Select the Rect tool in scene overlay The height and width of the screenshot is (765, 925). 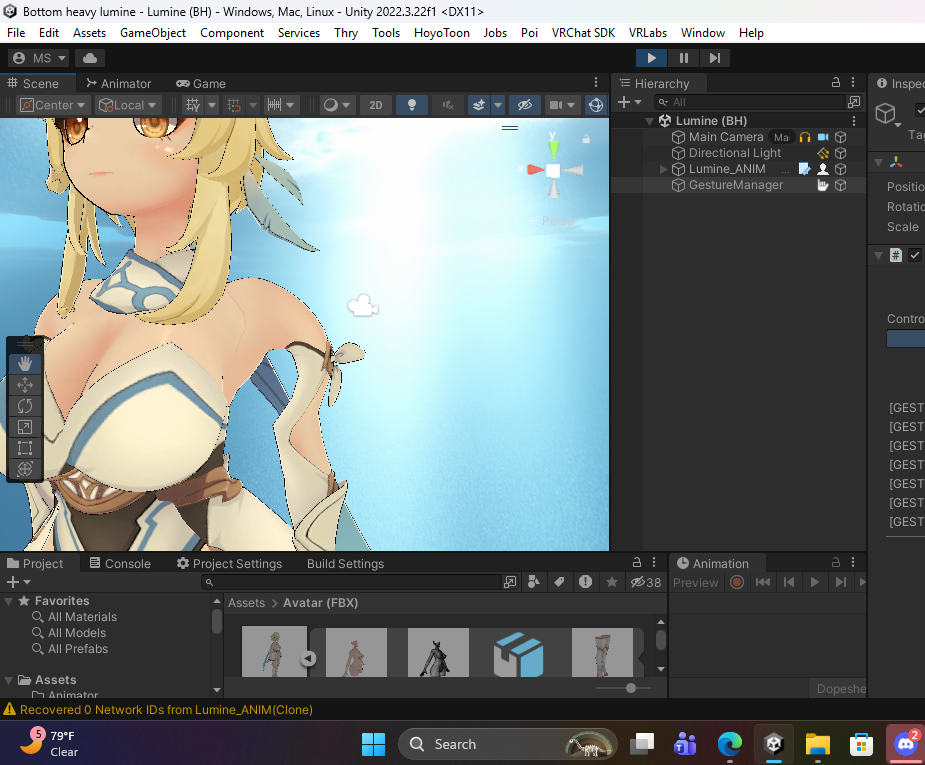(x=25, y=448)
